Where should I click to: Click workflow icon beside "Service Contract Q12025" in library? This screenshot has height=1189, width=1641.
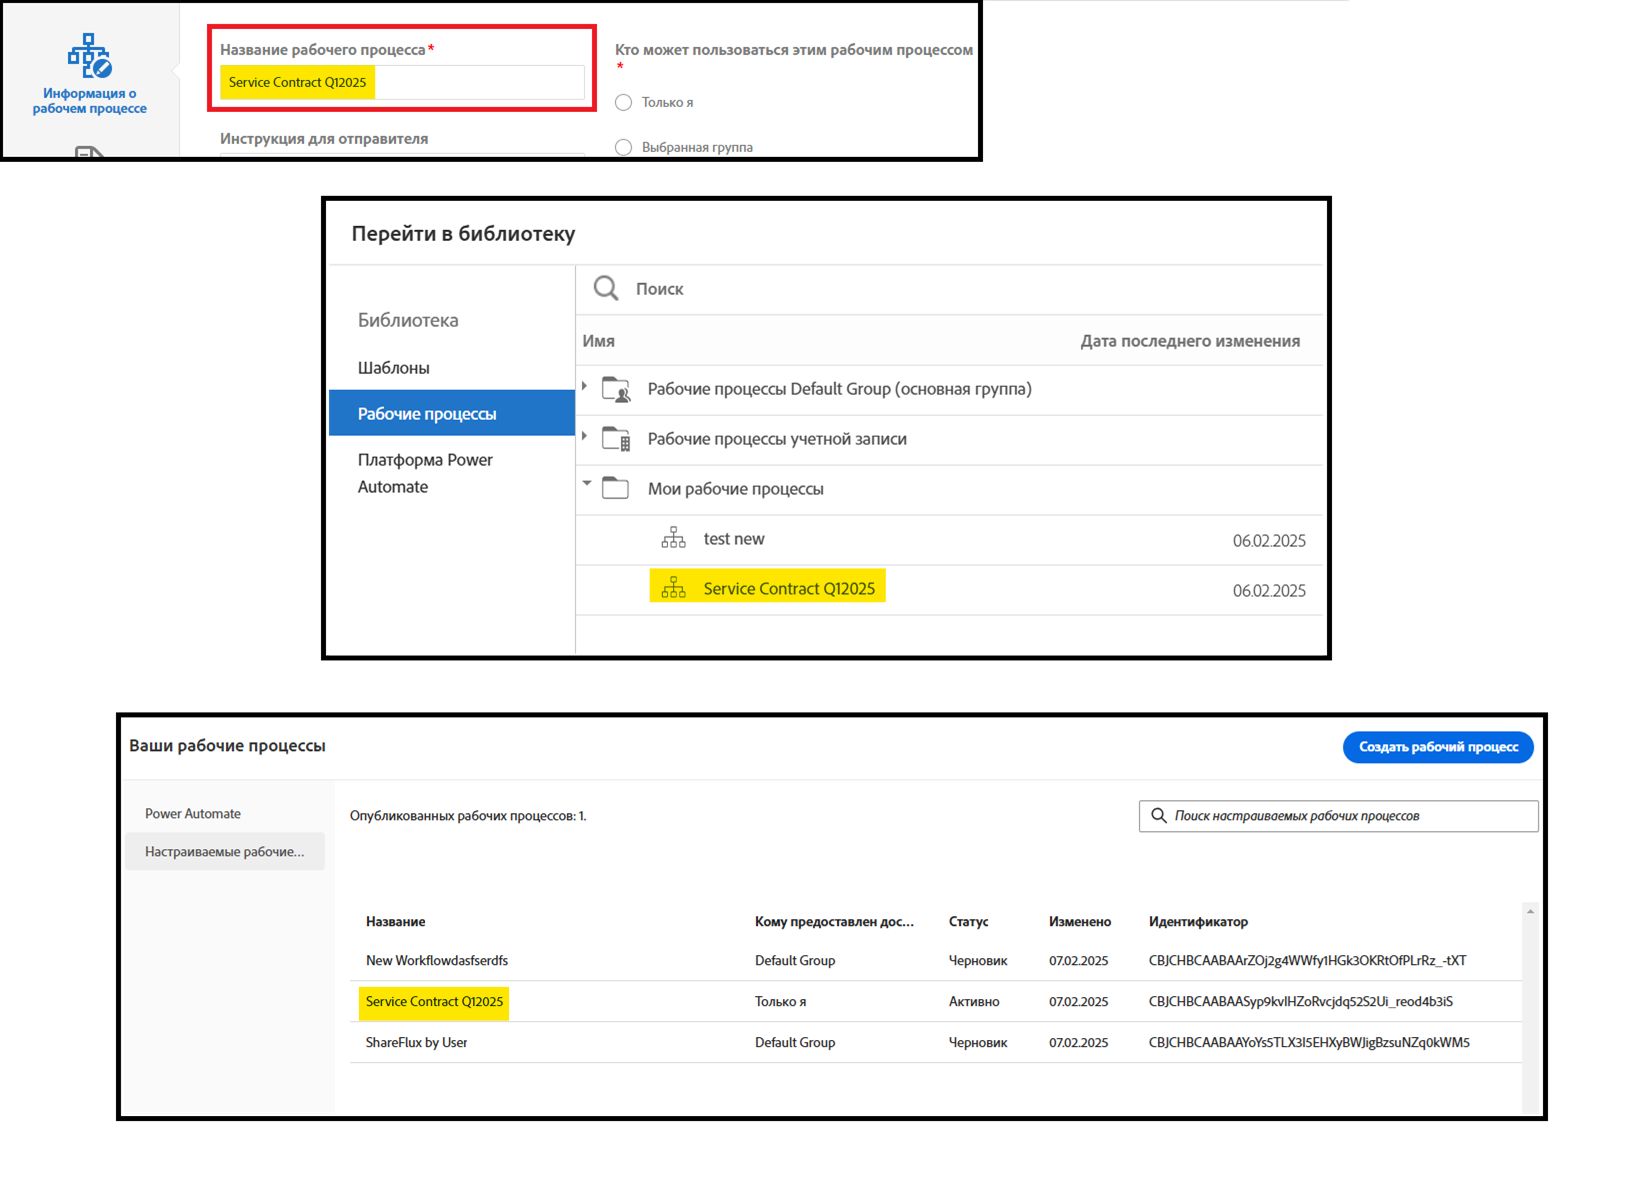tap(674, 588)
